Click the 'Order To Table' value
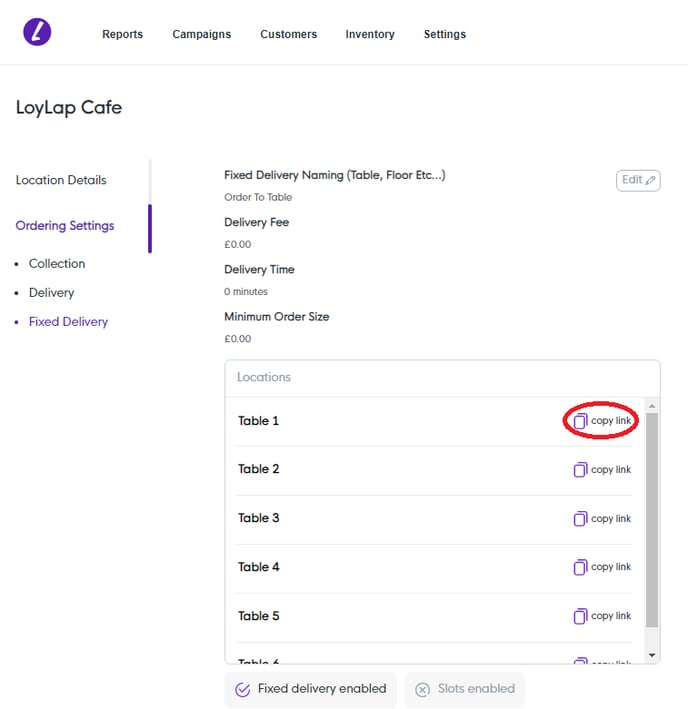 (x=258, y=197)
